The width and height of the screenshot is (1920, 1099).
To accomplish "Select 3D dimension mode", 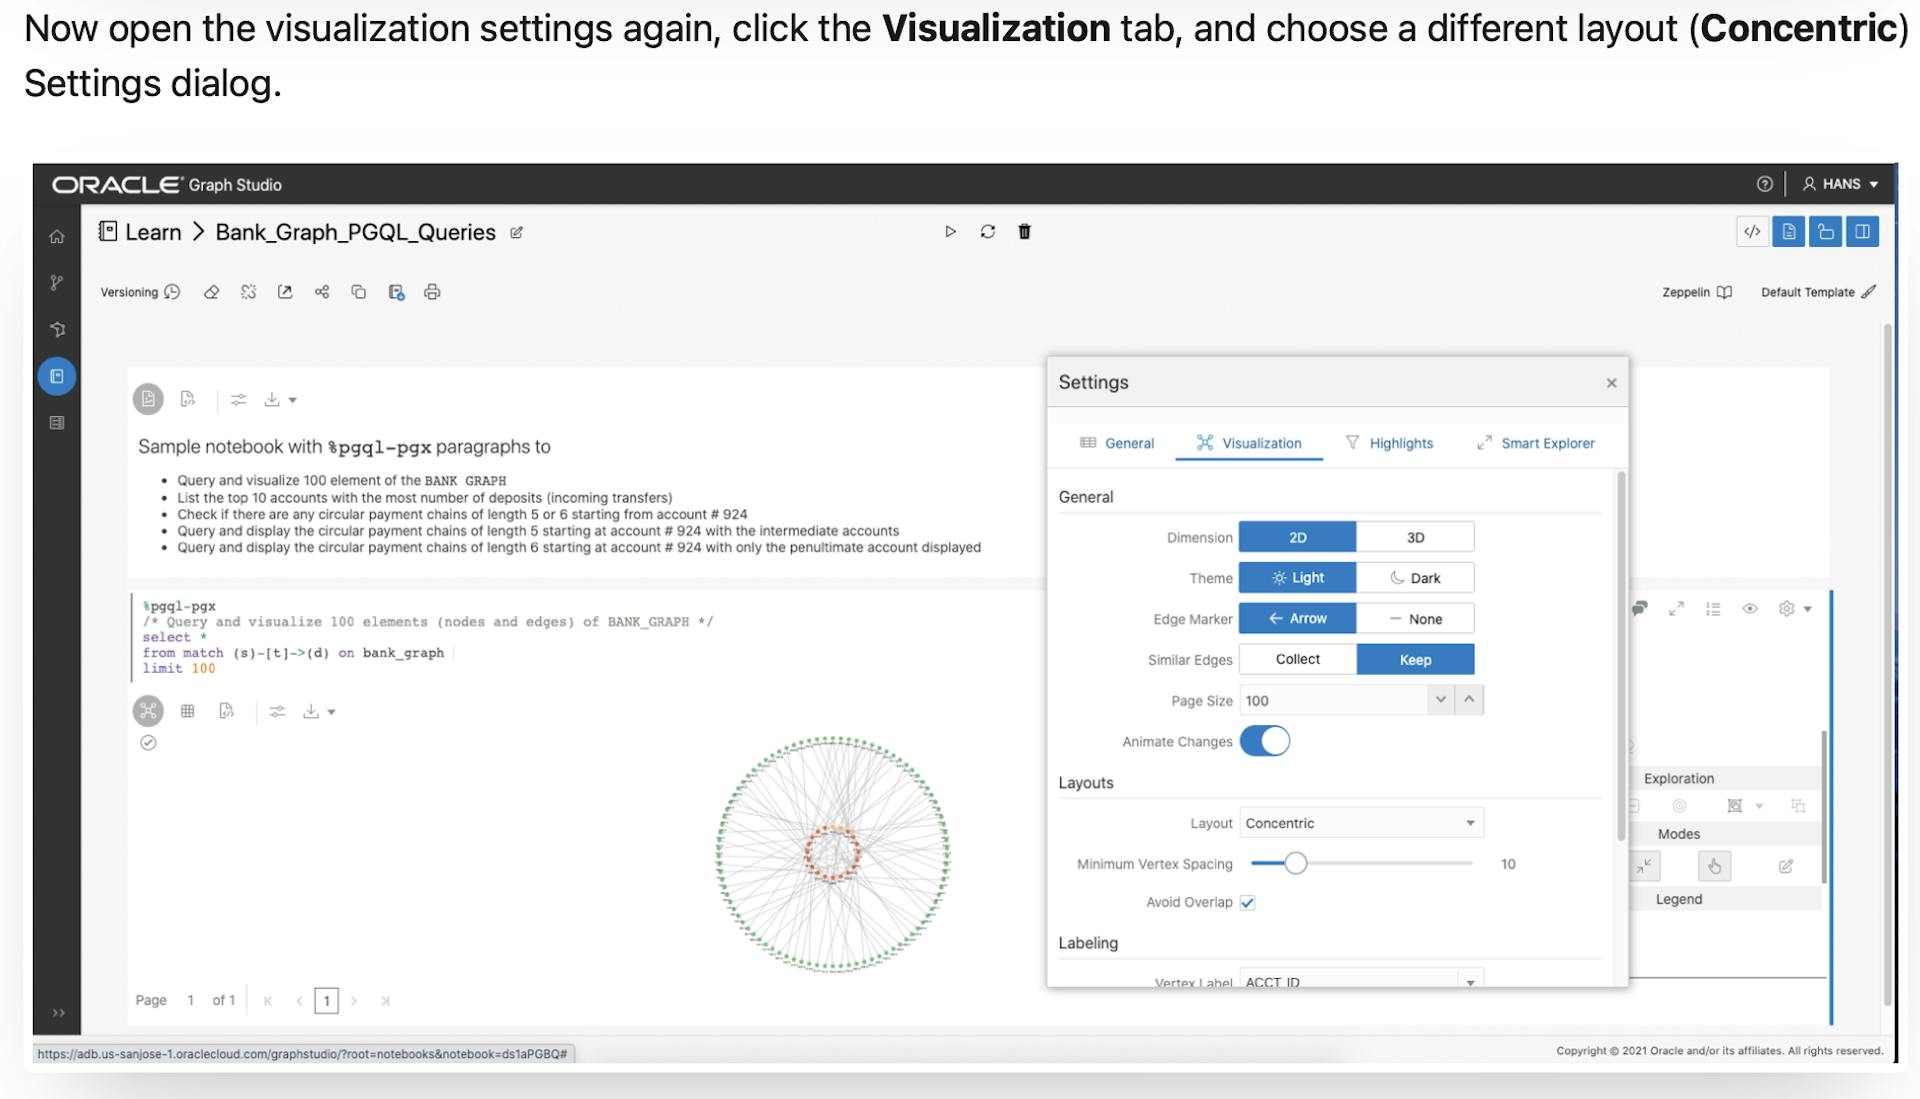I will click(x=1415, y=537).
